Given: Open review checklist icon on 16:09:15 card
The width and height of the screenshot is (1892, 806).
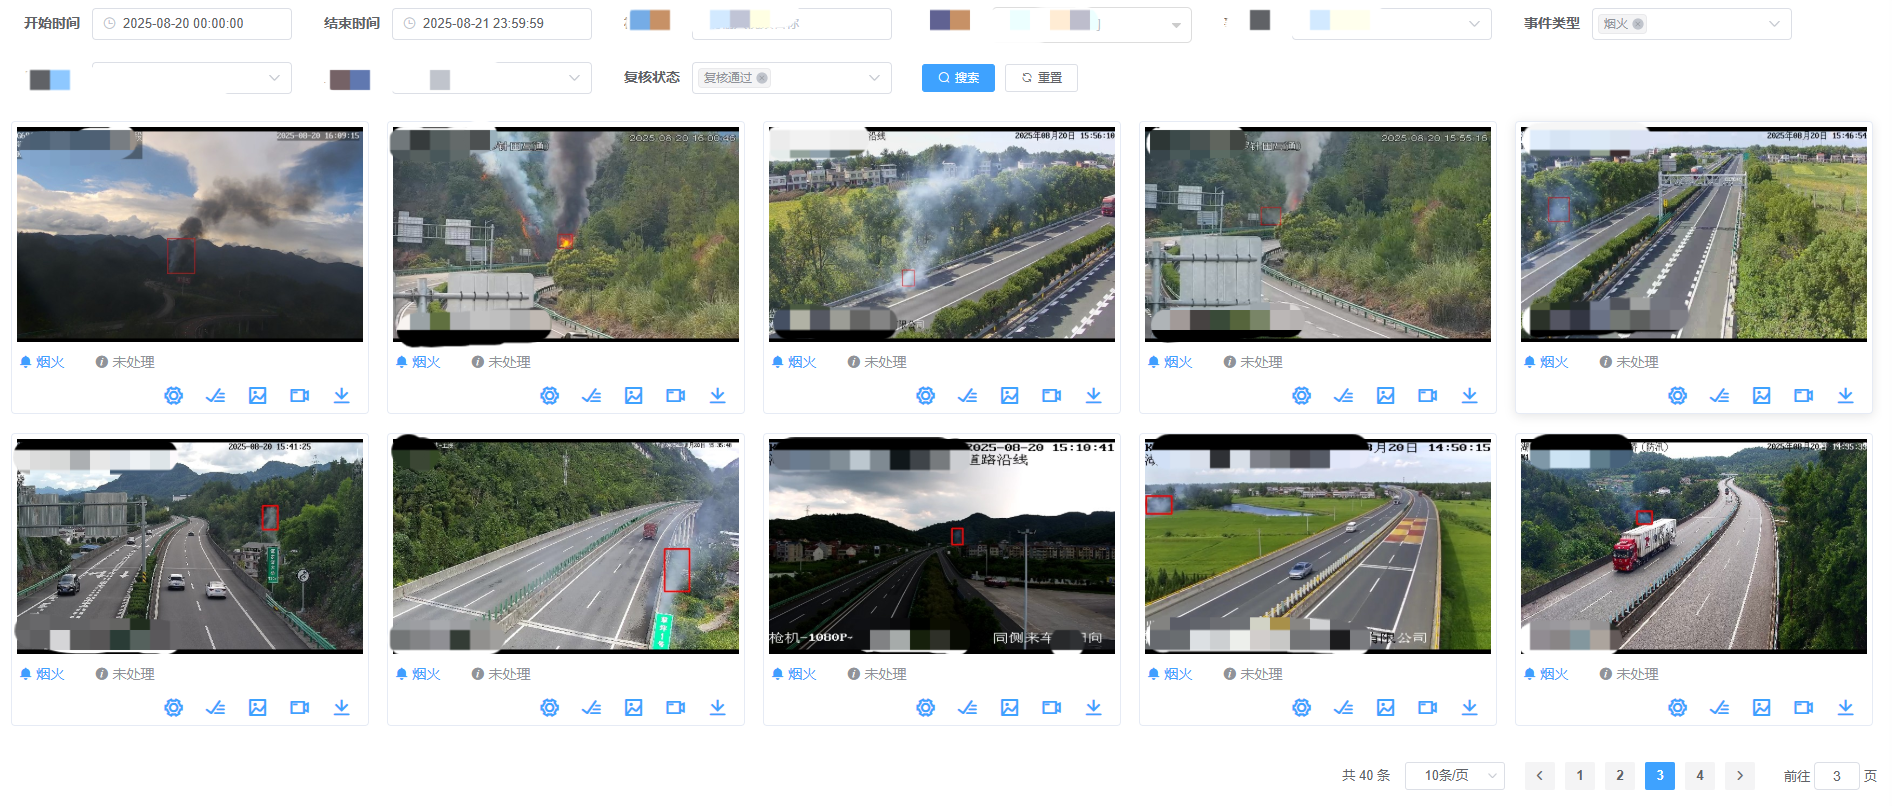Looking at the screenshot, I should 216,396.
